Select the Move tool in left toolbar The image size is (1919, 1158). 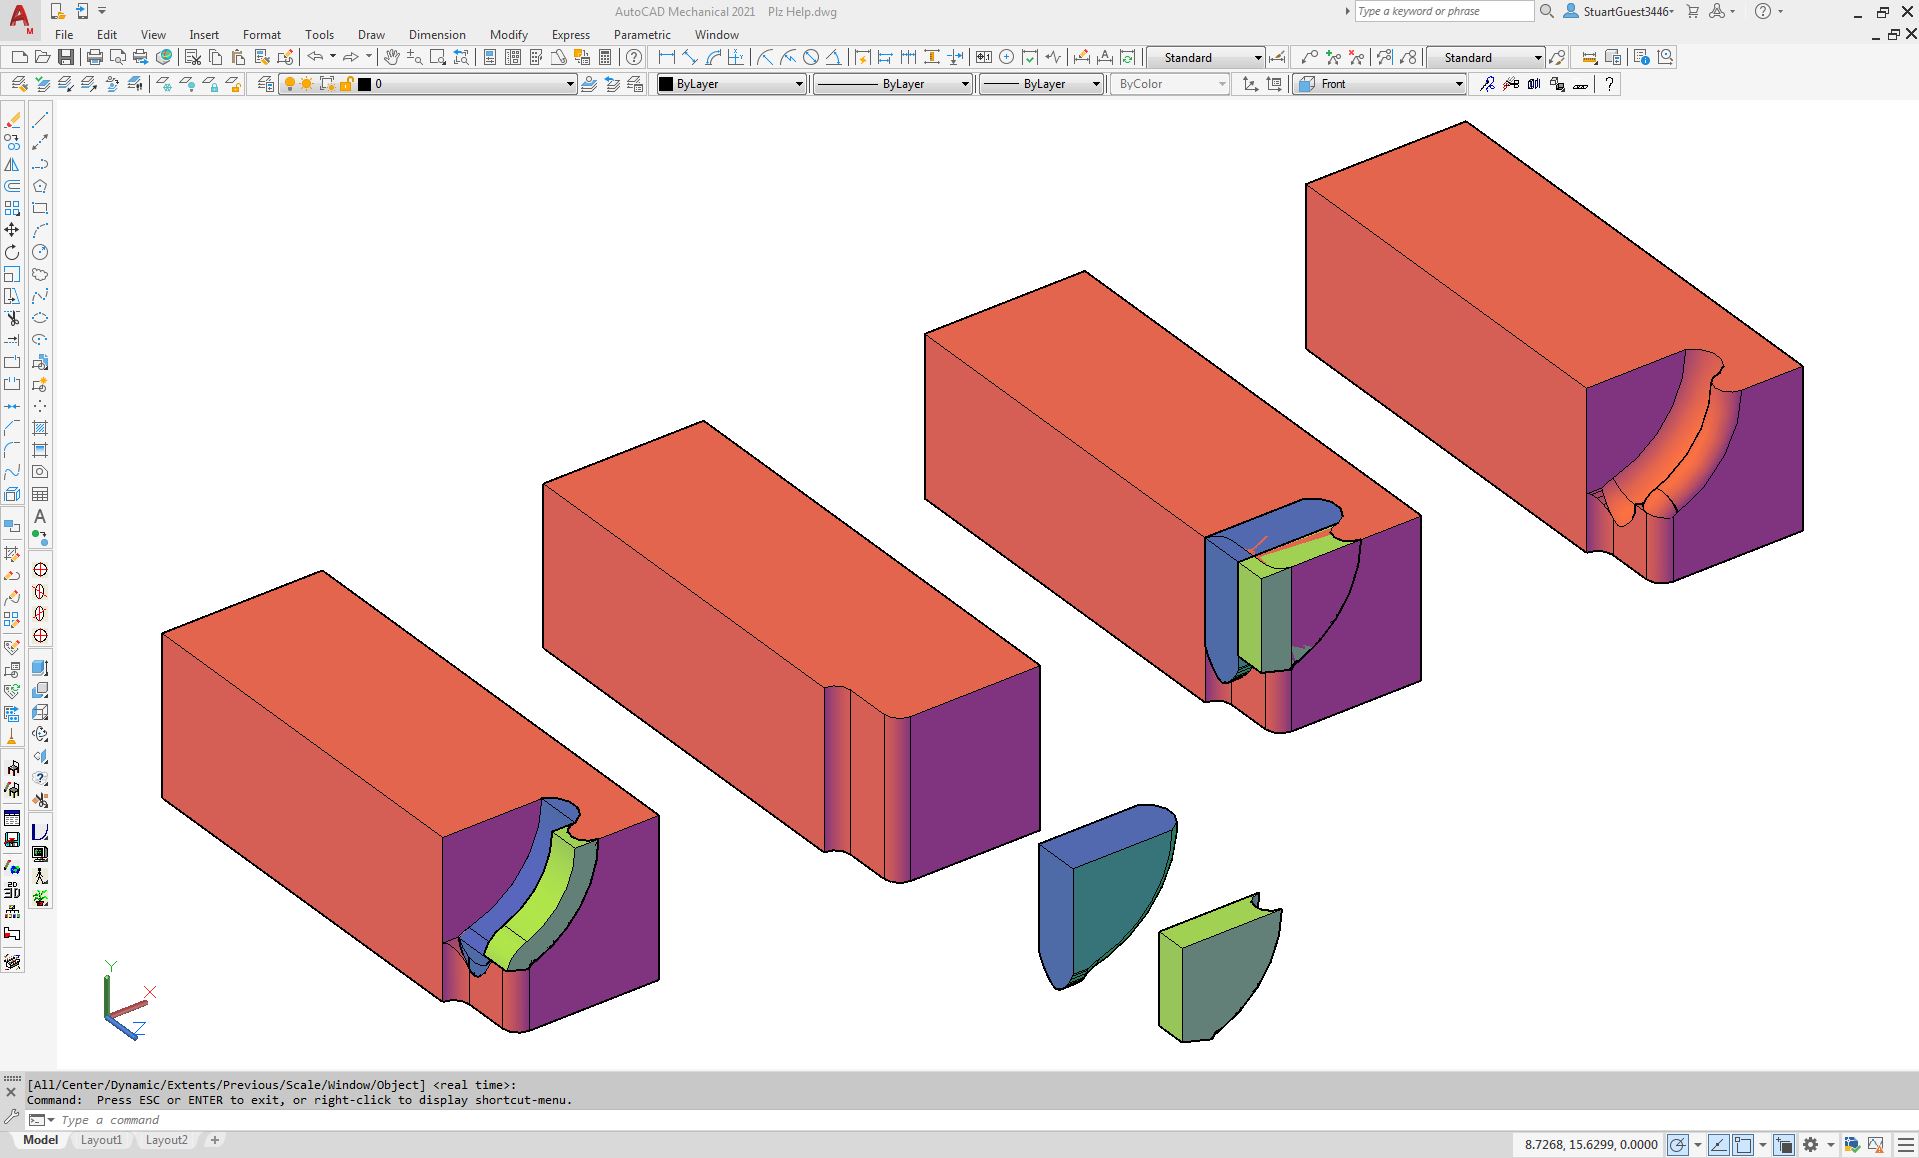13,229
